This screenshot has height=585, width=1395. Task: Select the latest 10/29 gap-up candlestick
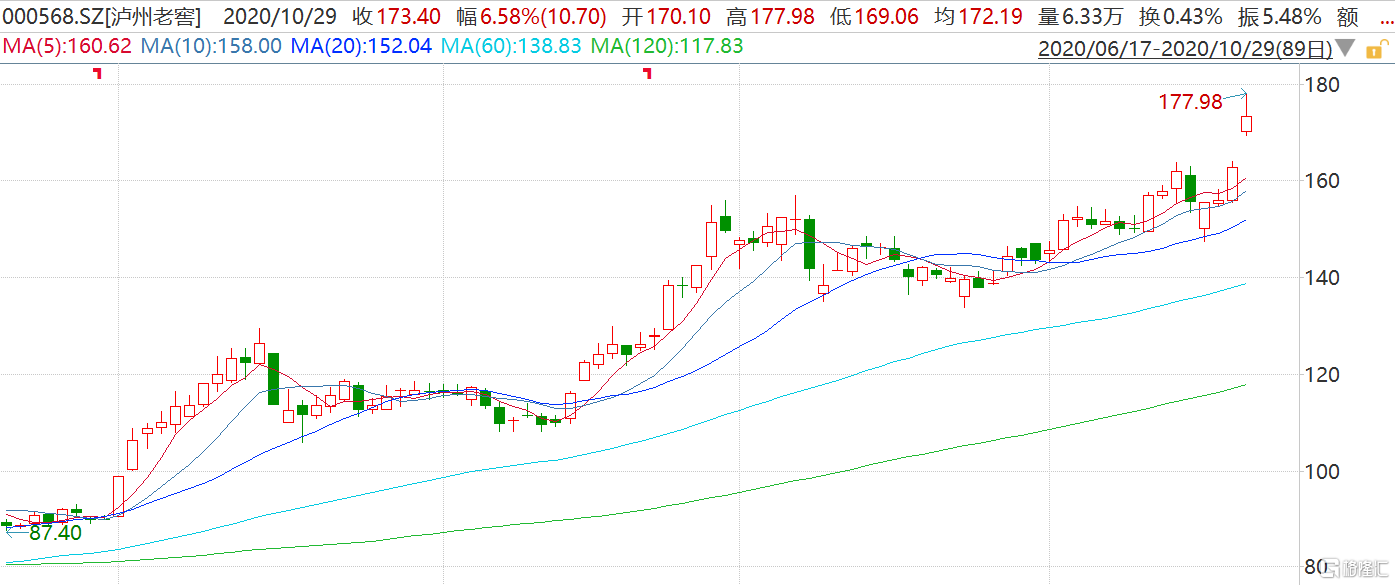point(1247,123)
